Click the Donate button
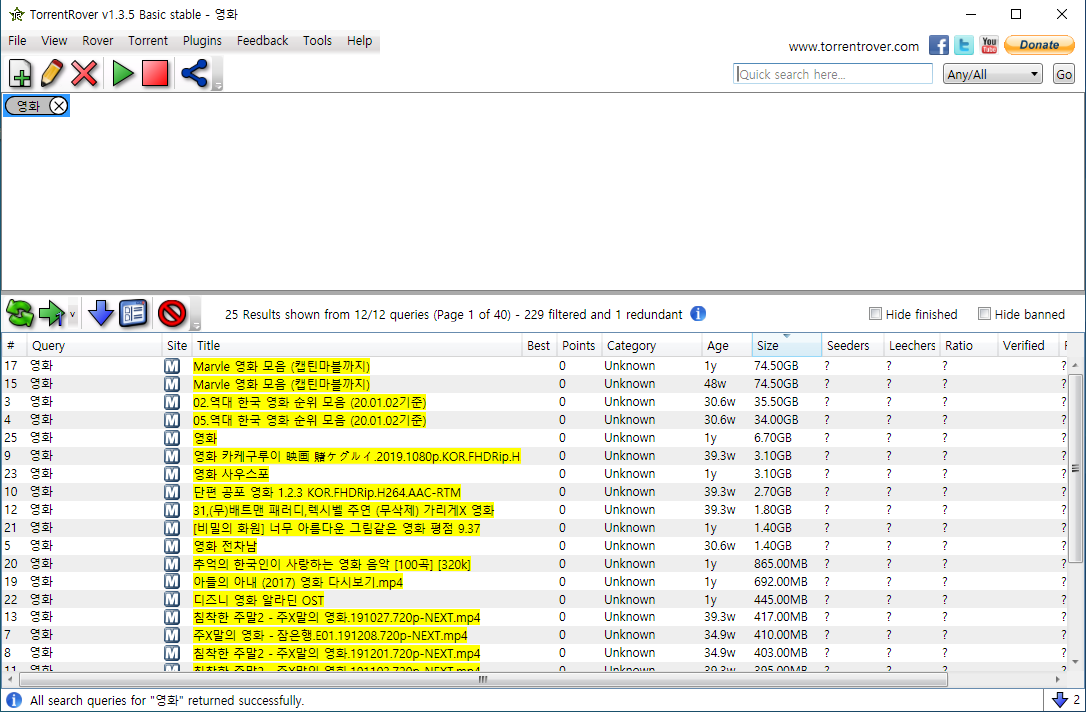The image size is (1086, 712). click(x=1039, y=45)
